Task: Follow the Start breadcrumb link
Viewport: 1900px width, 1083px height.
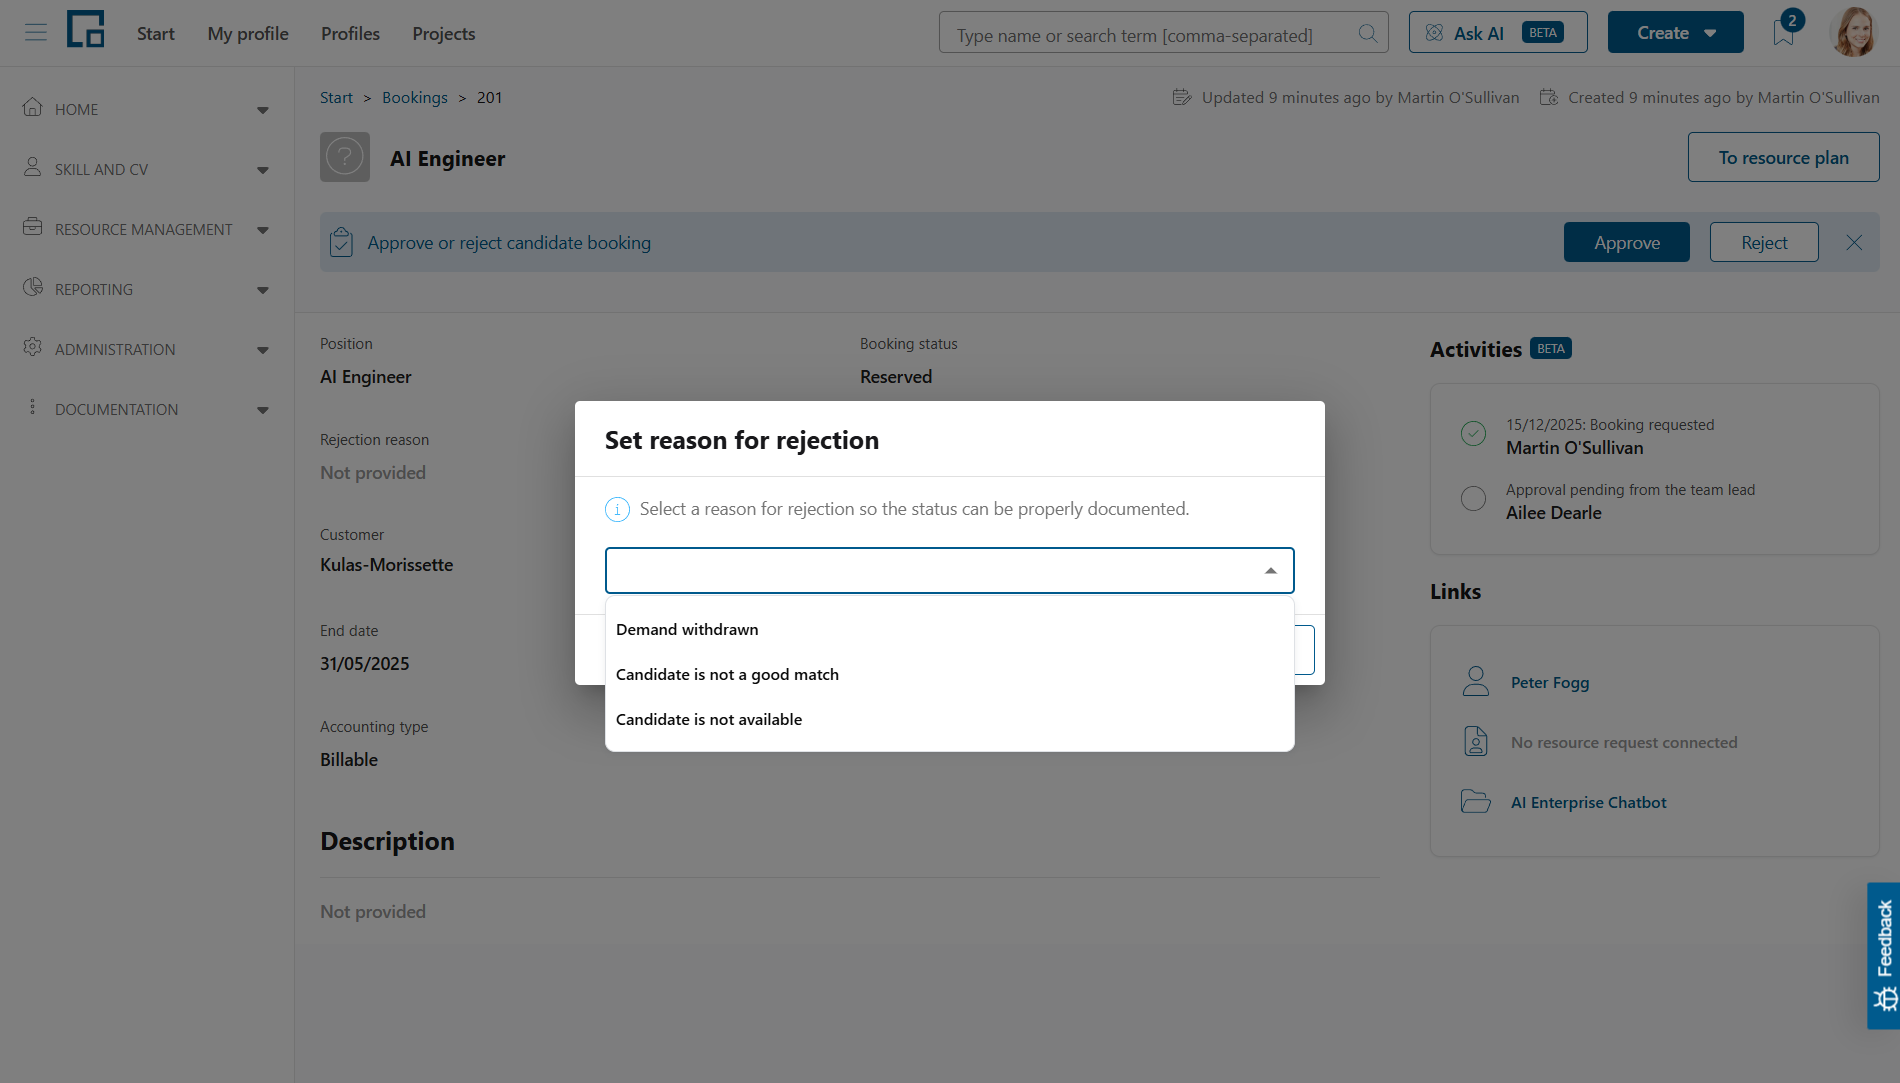Action: pos(336,97)
